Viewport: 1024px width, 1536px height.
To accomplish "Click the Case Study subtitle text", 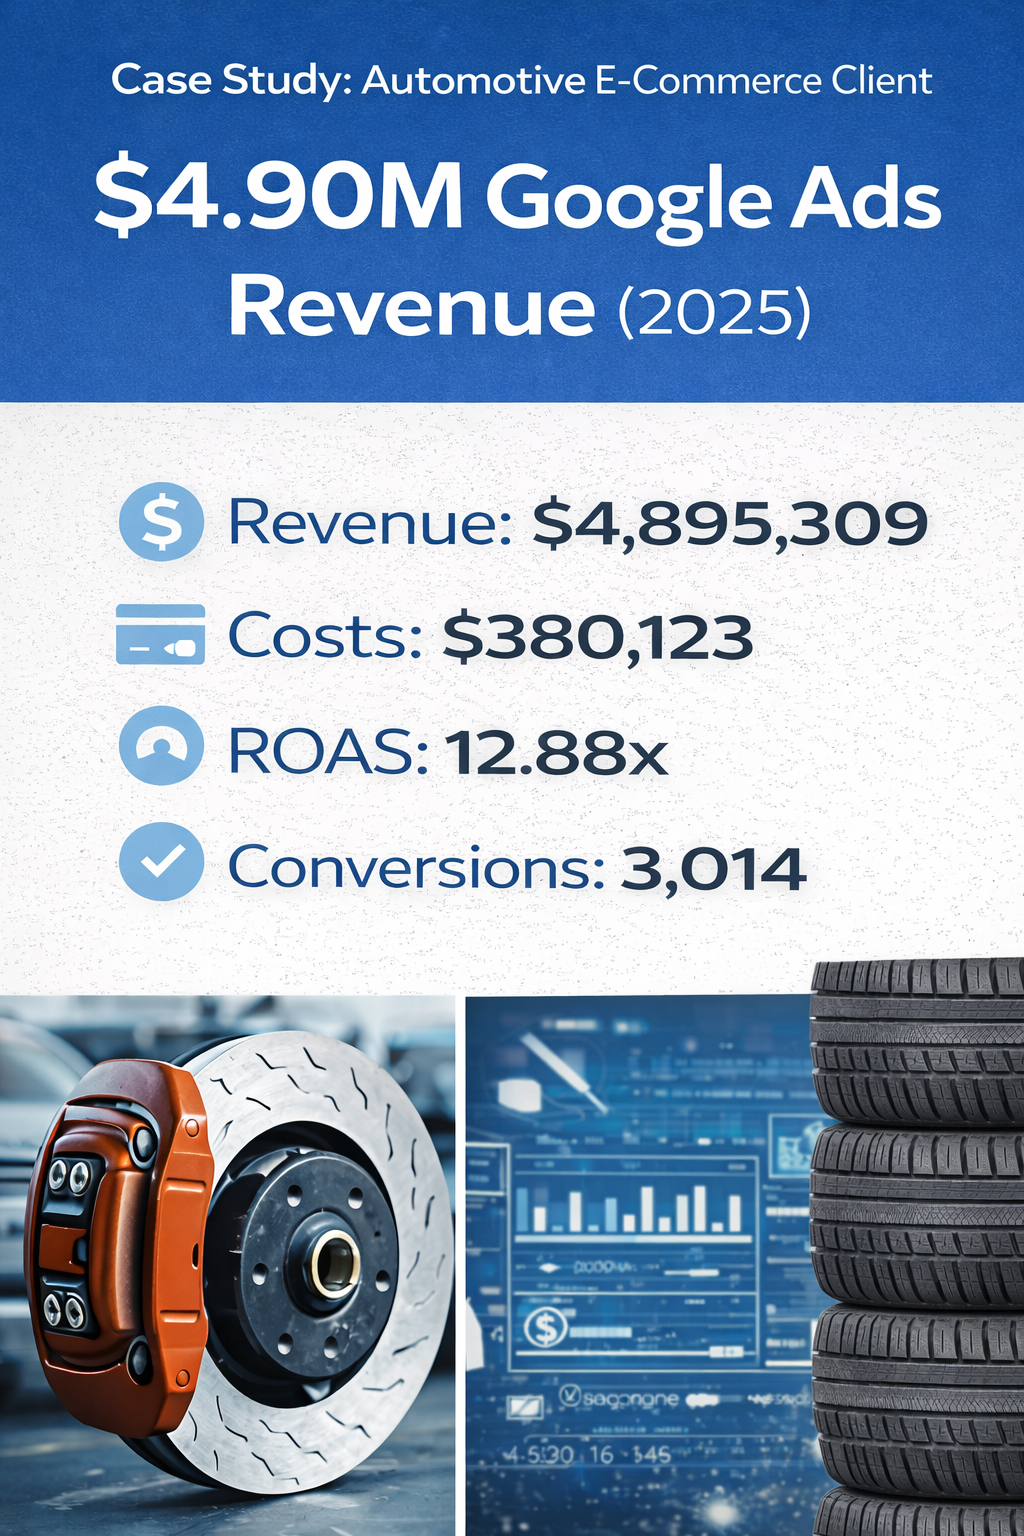I will (x=521, y=80).
